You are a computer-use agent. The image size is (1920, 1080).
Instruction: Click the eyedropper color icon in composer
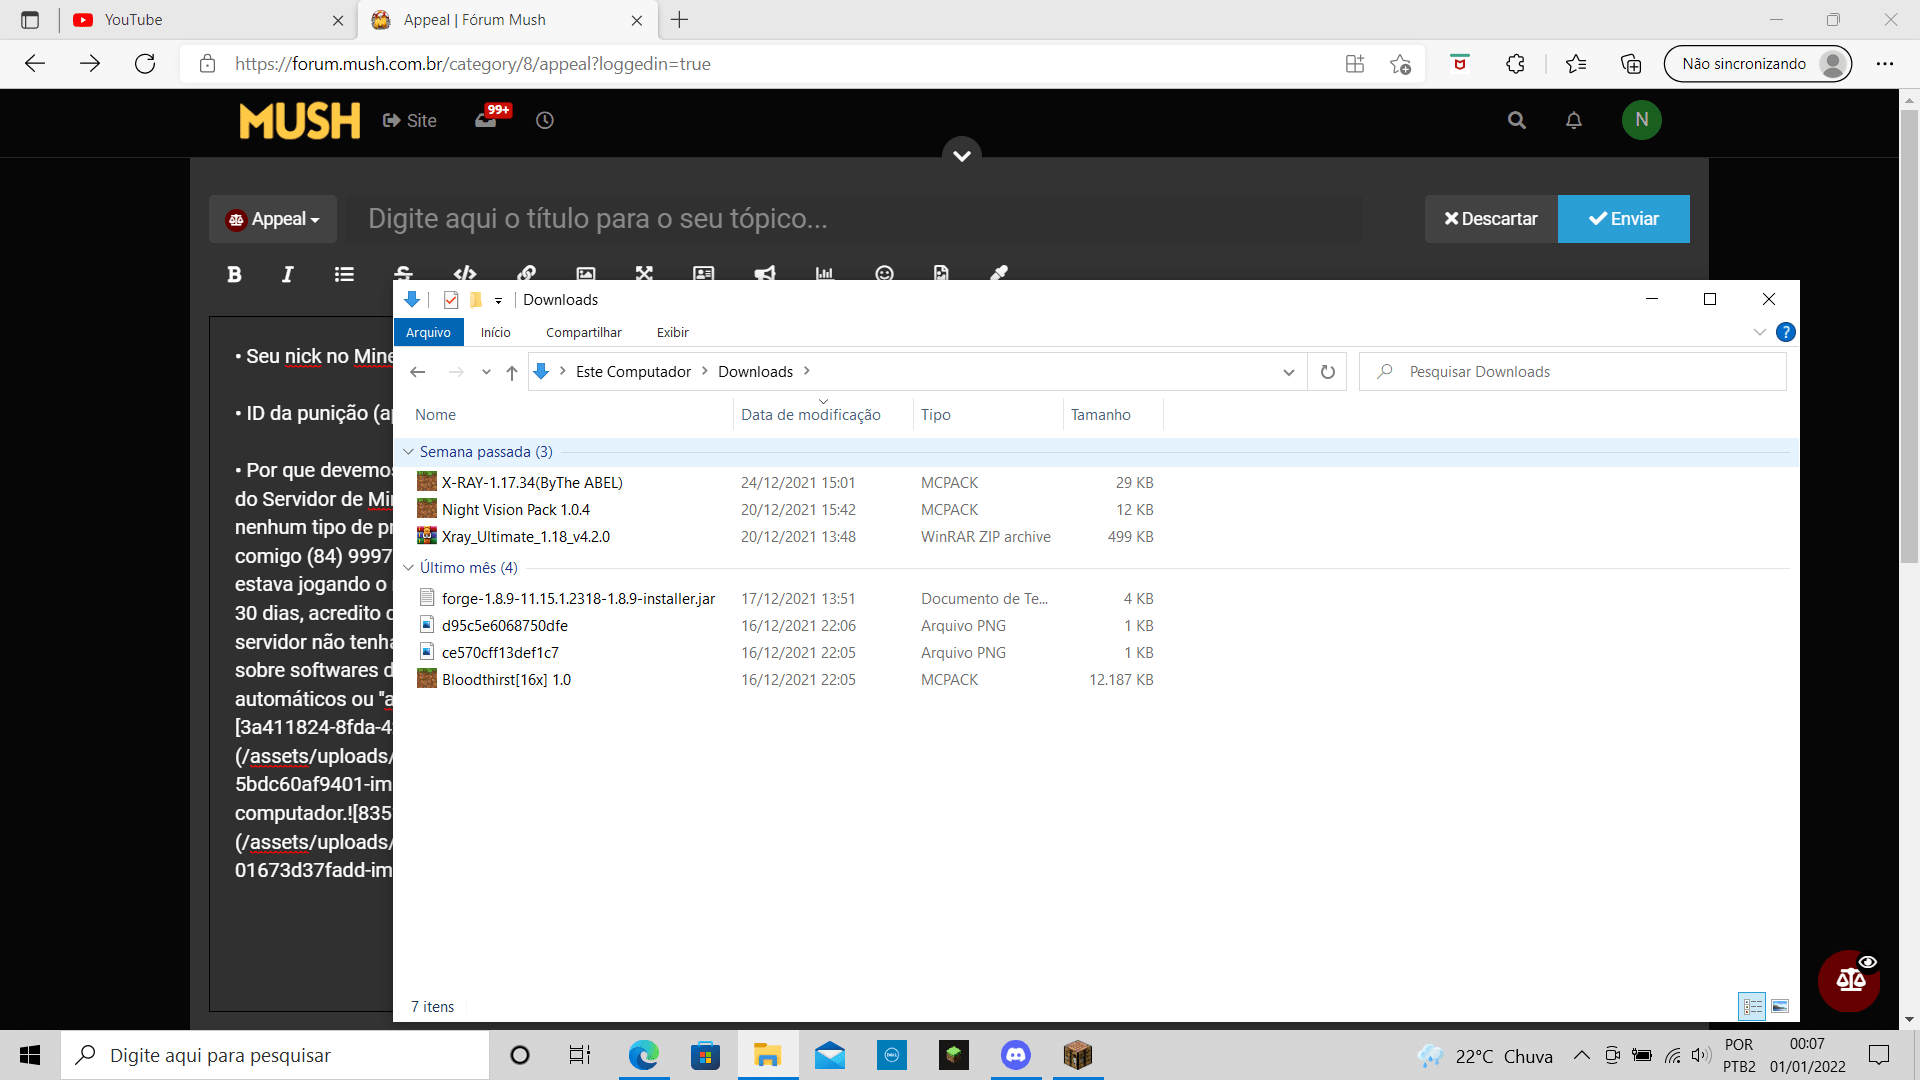[999, 273]
